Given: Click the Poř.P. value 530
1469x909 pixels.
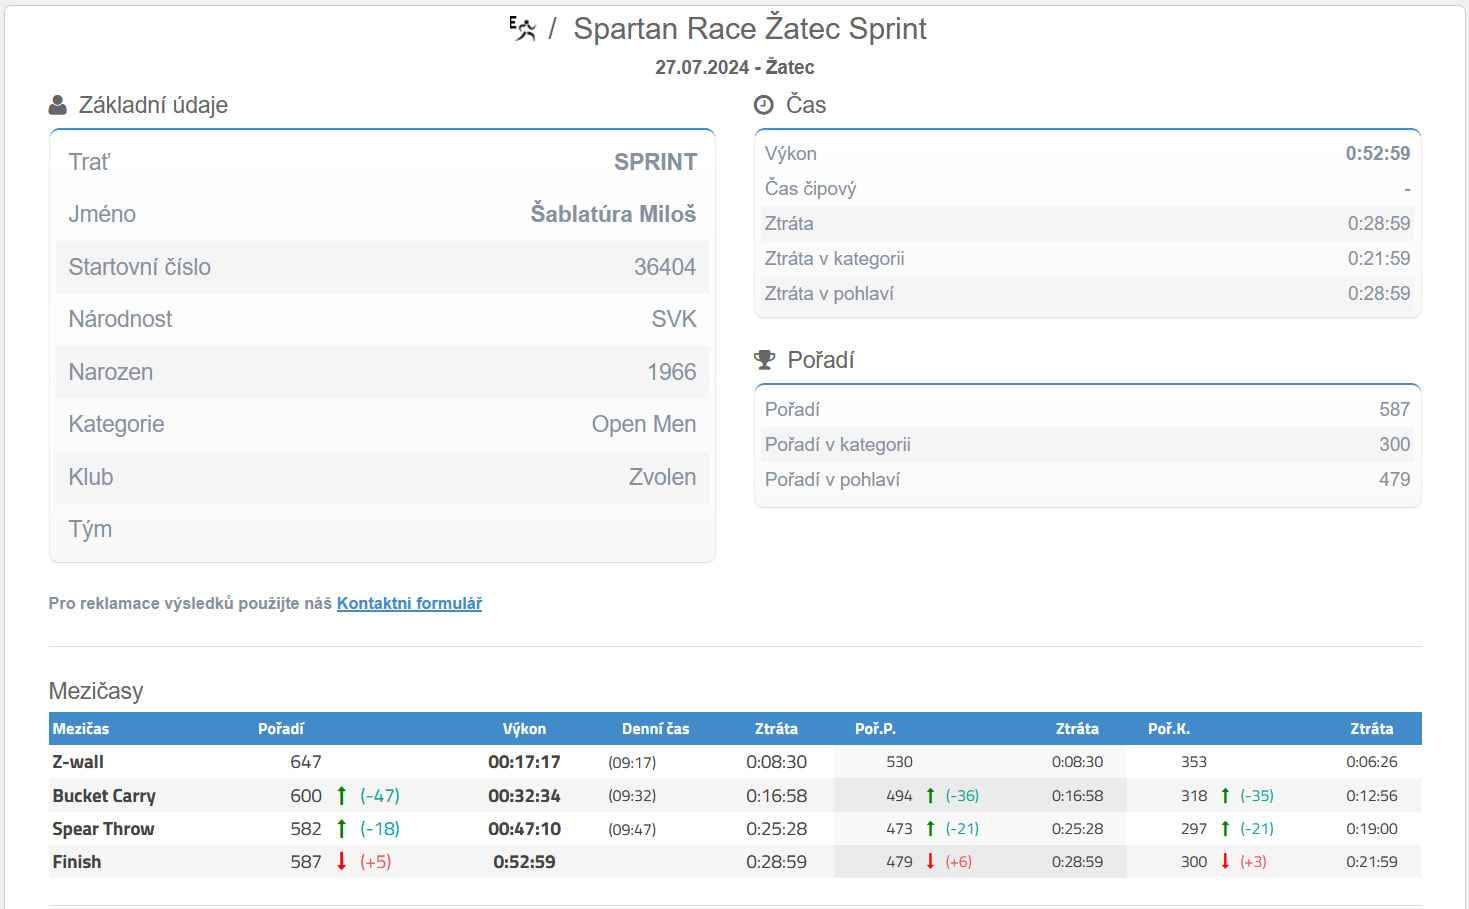Looking at the screenshot, I should coord(899,762).
